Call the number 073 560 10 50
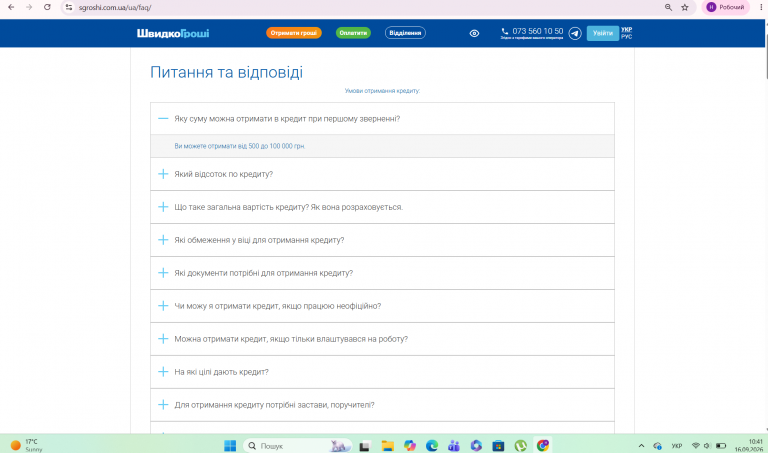The image size is (768, 453). (x=537, y=31)
